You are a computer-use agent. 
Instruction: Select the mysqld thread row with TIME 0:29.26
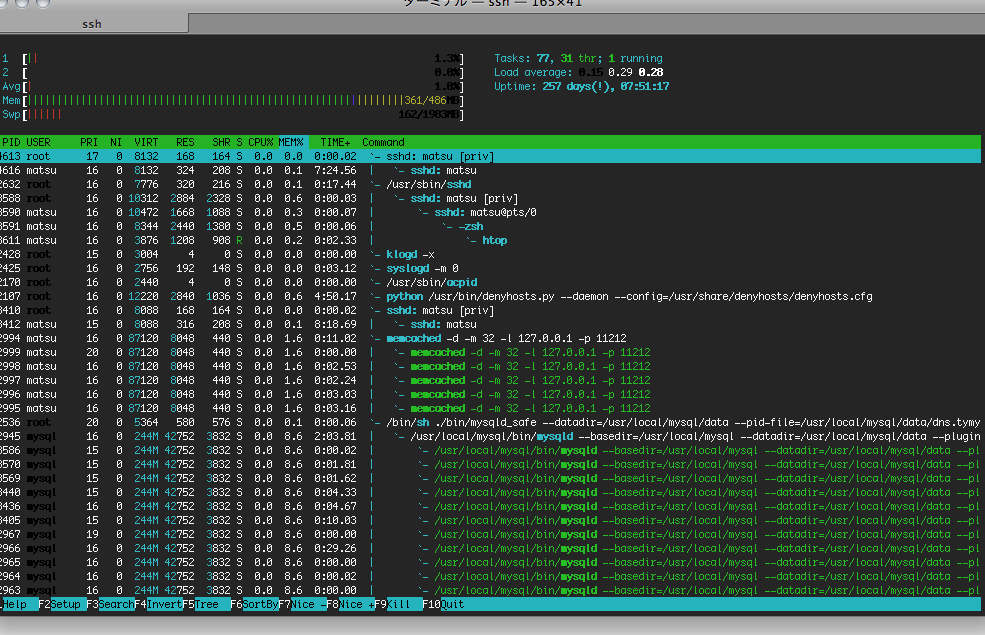(x=490, y=548)
